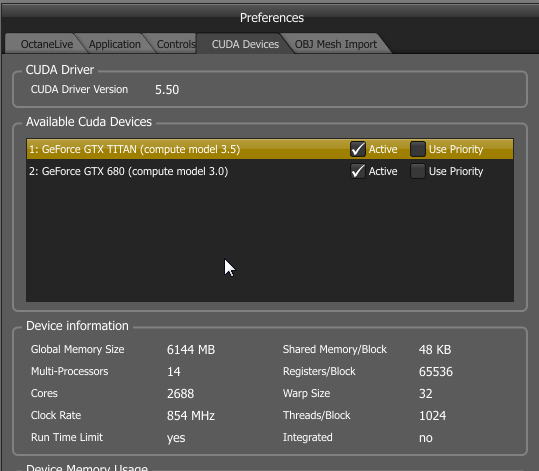The width and height of the screenshot is (539, 471).
Task: Select the Controls tab
Action: (x=176, y=44)
